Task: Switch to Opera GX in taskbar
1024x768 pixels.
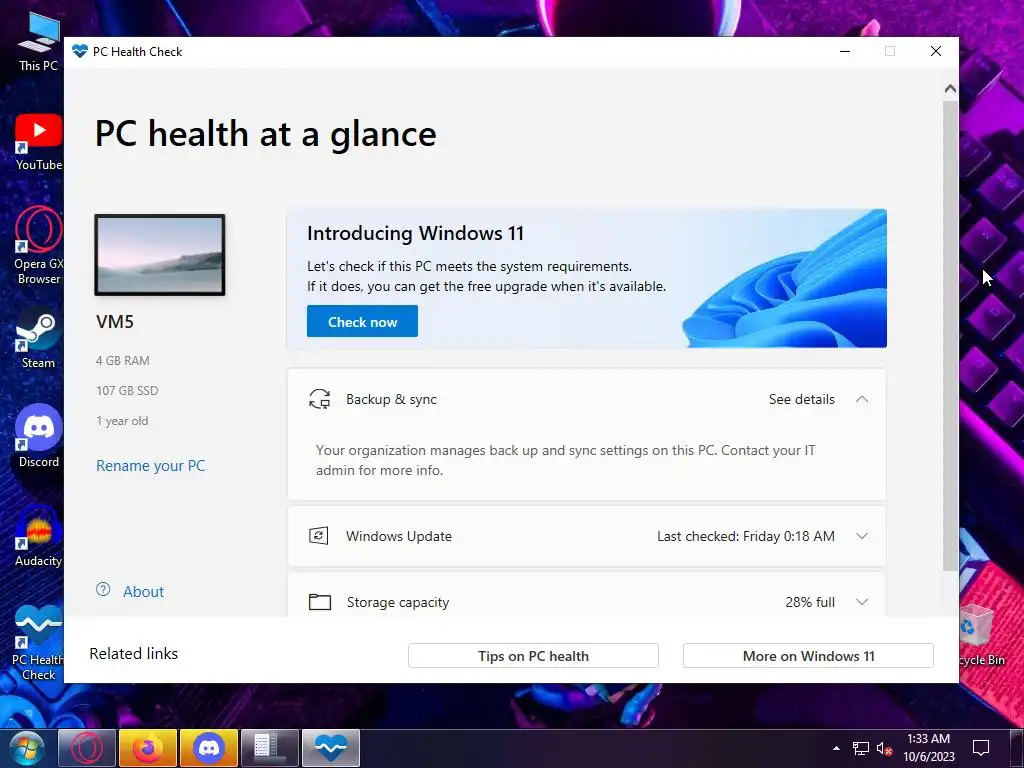Action: pyautogui.click(x=87, y=748)
